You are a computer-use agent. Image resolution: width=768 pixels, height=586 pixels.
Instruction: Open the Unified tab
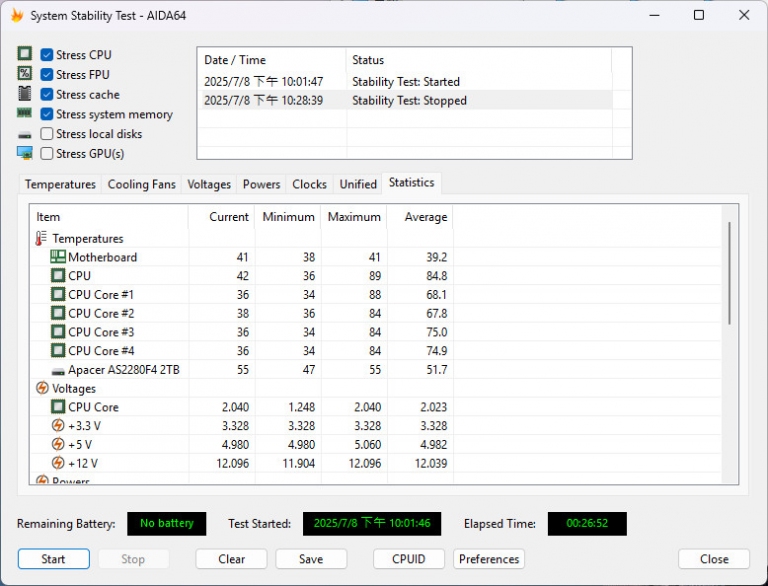358,184
